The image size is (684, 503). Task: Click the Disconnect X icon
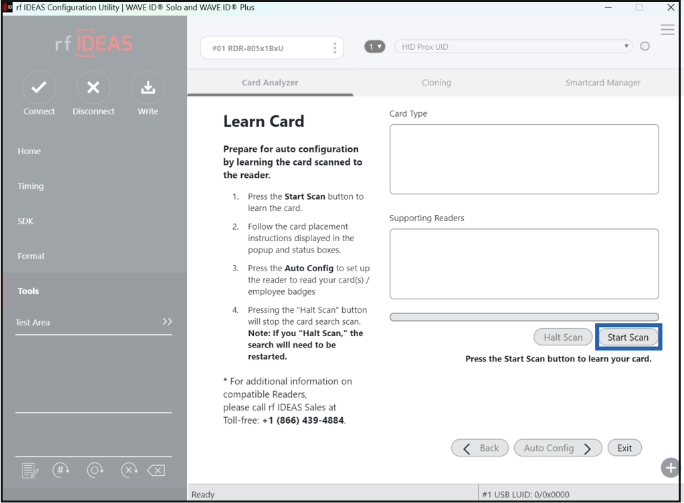coord(93,88)
